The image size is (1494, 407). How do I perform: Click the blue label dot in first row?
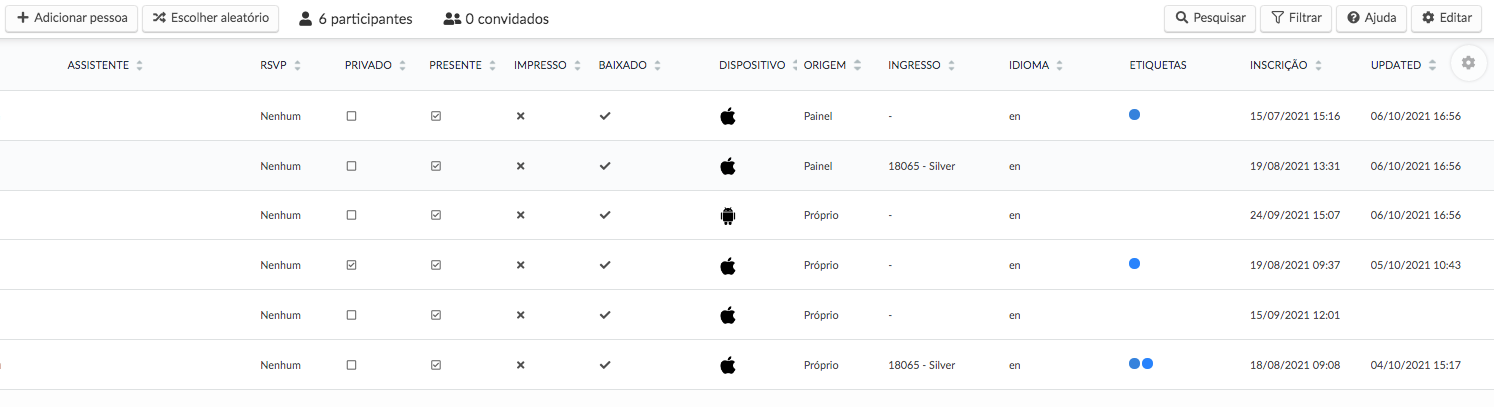tap(1134, 115)
